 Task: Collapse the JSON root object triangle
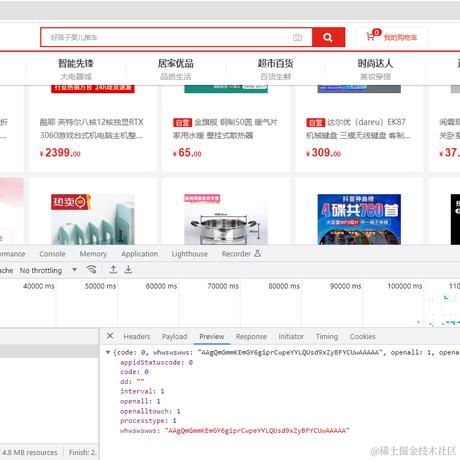[108, 352]
